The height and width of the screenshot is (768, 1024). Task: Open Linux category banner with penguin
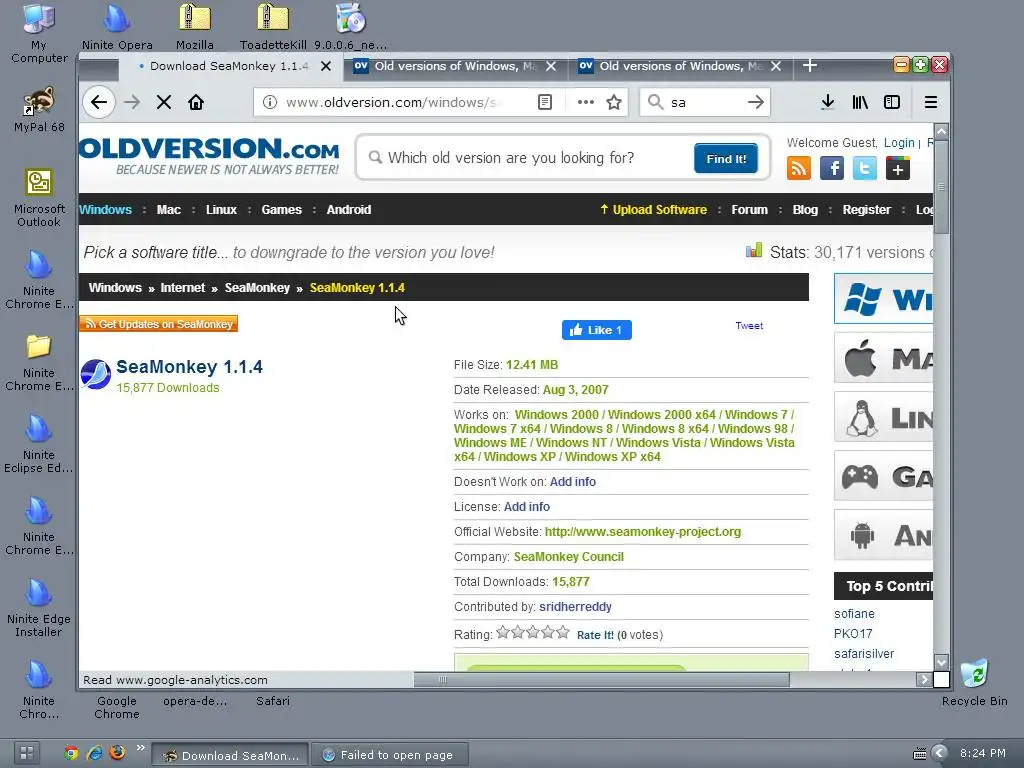[x=884, y=417]
